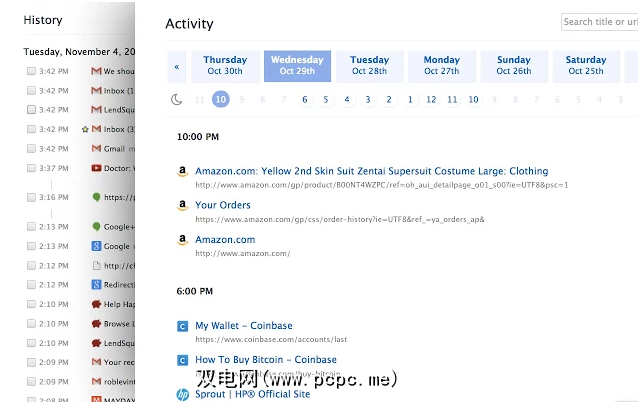Screen dimensions: 638x402
Task: Select the Saturday Oct 25th tab
Action: pos(586,66)
